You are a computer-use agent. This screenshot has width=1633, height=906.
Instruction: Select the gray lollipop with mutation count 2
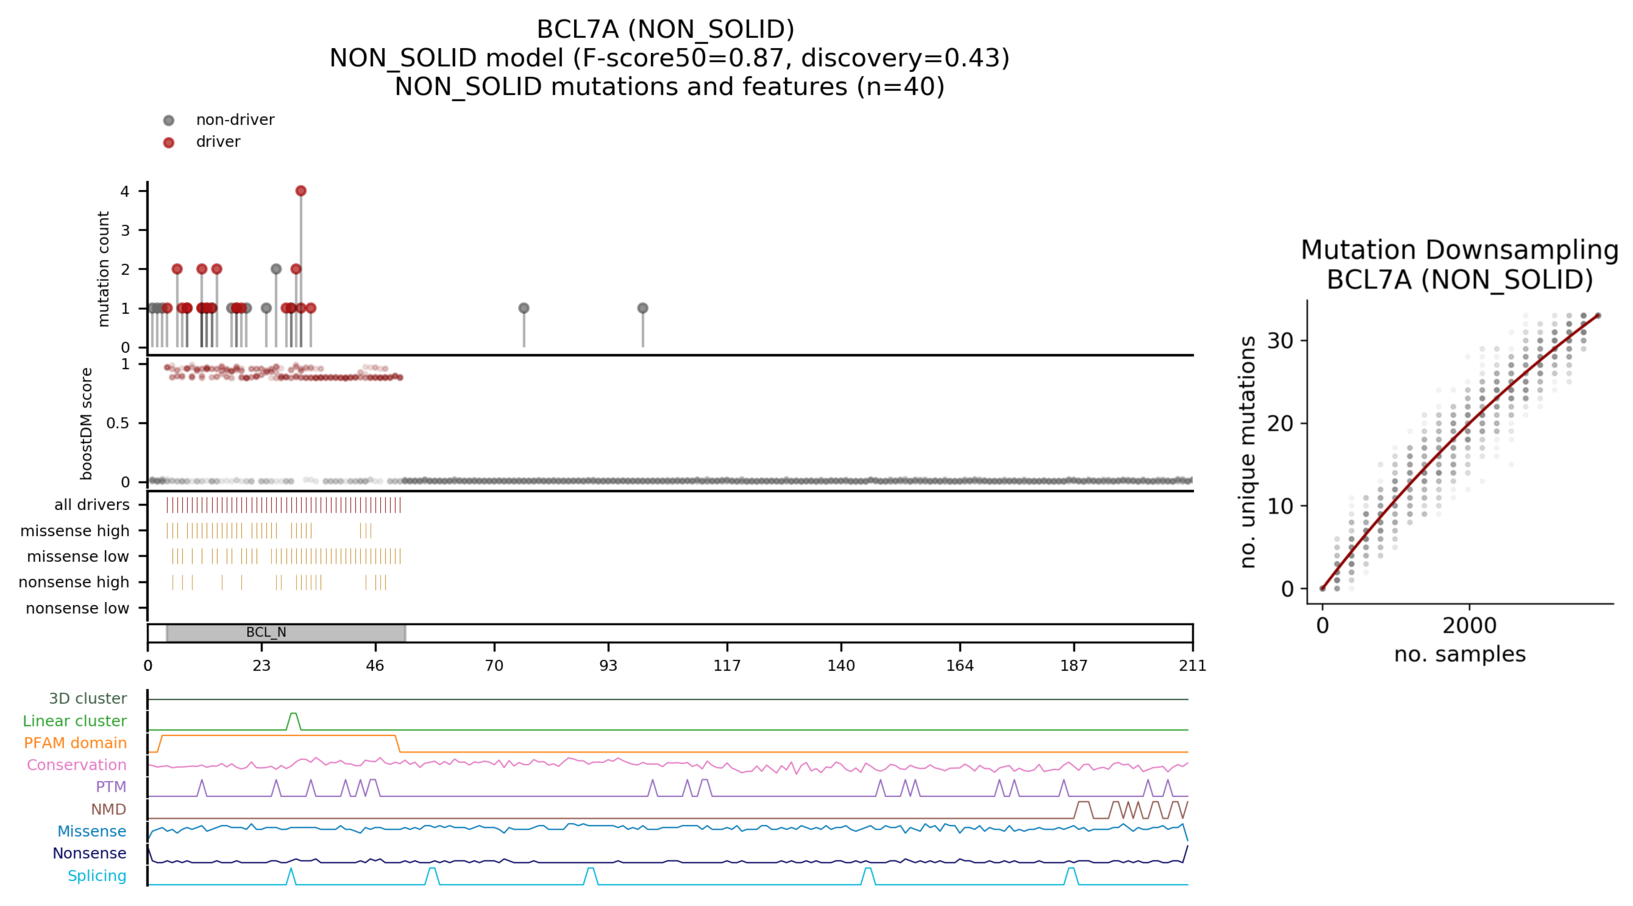pyautogui.click(x=276, y=269)
